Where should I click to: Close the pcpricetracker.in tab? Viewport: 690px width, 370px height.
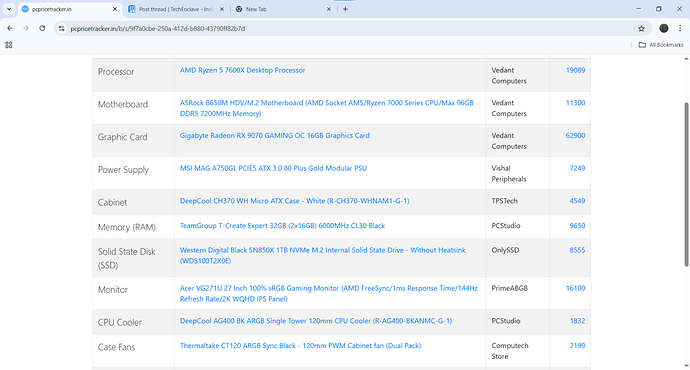pos(115,9)
